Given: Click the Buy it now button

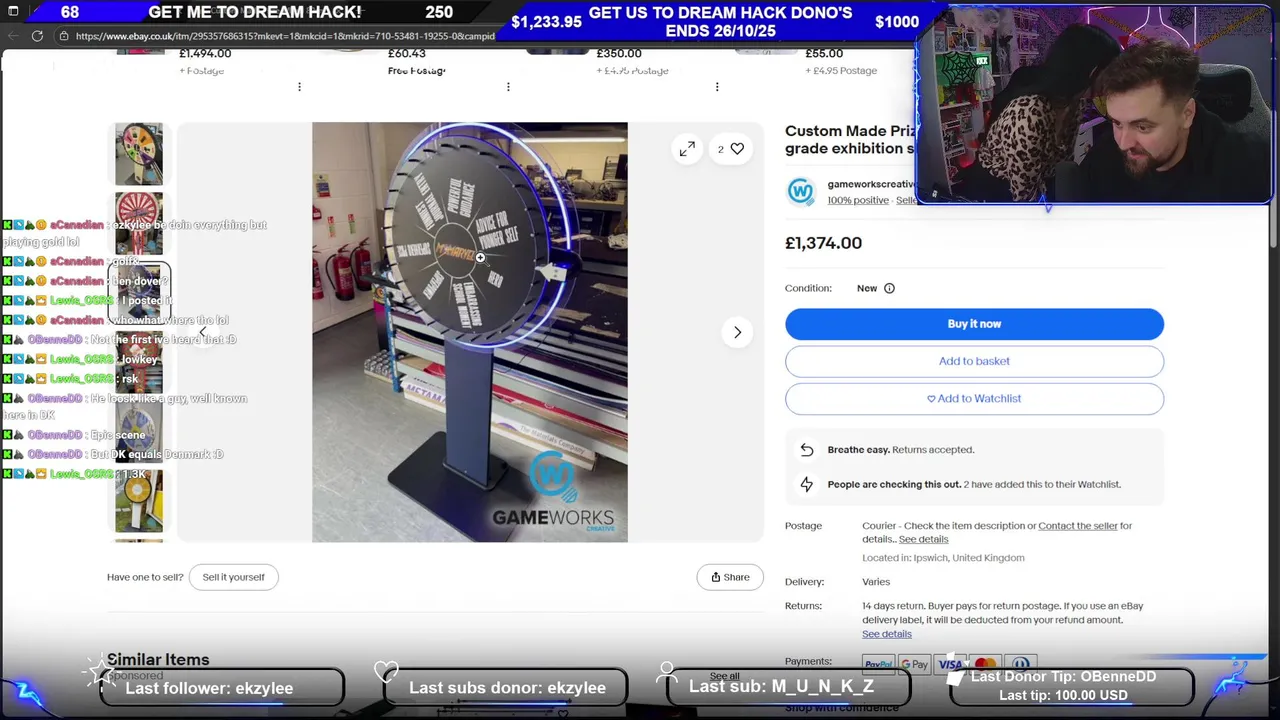Looking at the screenshot, I should (x=974, y=324).
